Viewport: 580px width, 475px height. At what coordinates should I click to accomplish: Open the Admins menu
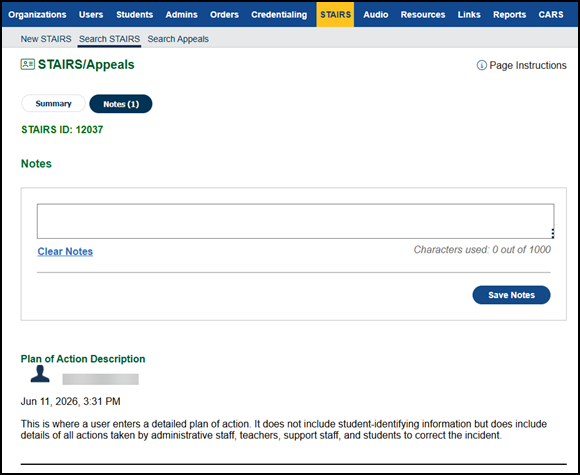(182, 15)
